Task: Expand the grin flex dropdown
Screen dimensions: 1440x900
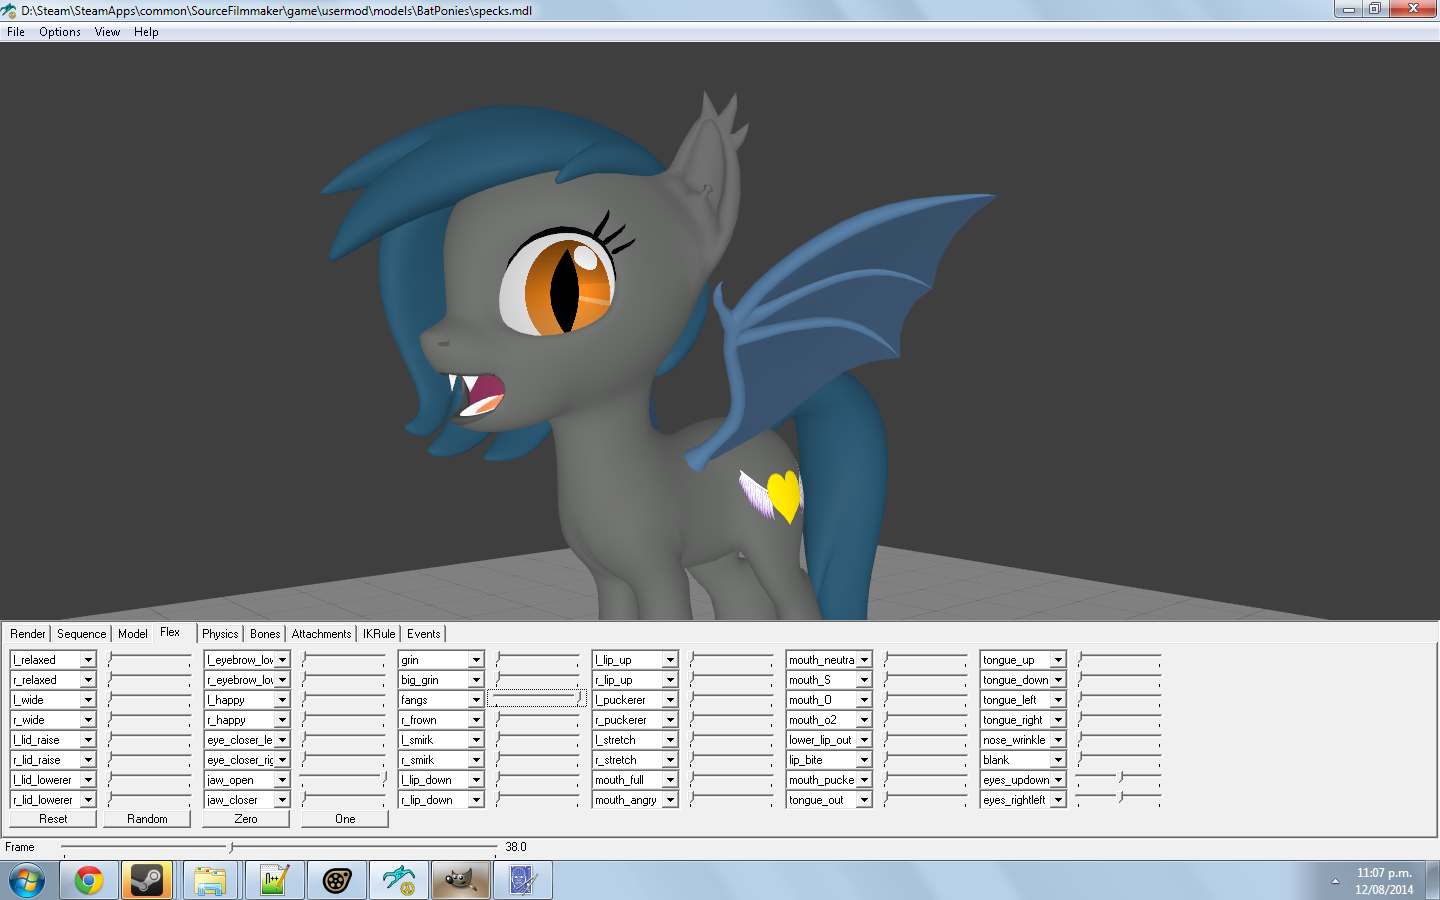Action: point(476,660)
